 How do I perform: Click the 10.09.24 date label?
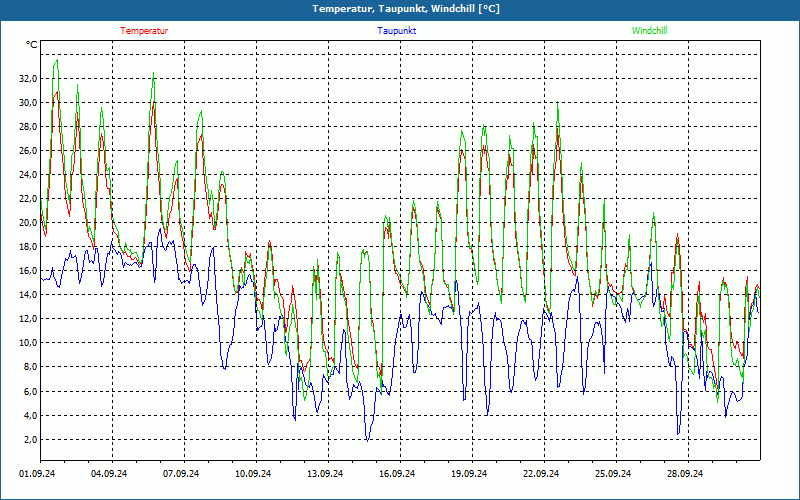(x=253, y=473)
